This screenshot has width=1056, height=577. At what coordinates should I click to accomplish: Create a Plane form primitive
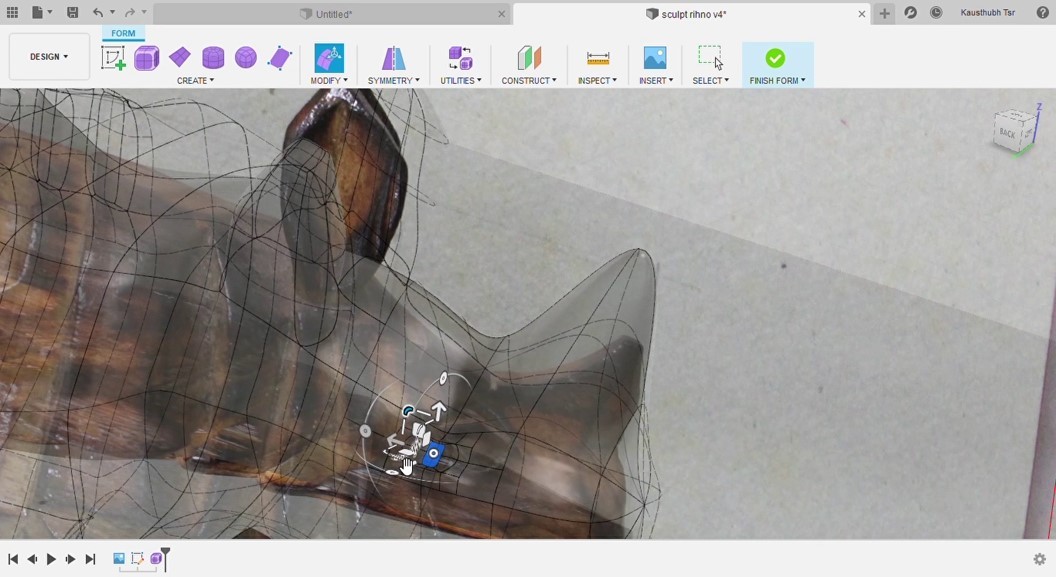pyautogui.click(x=179, y=58)
